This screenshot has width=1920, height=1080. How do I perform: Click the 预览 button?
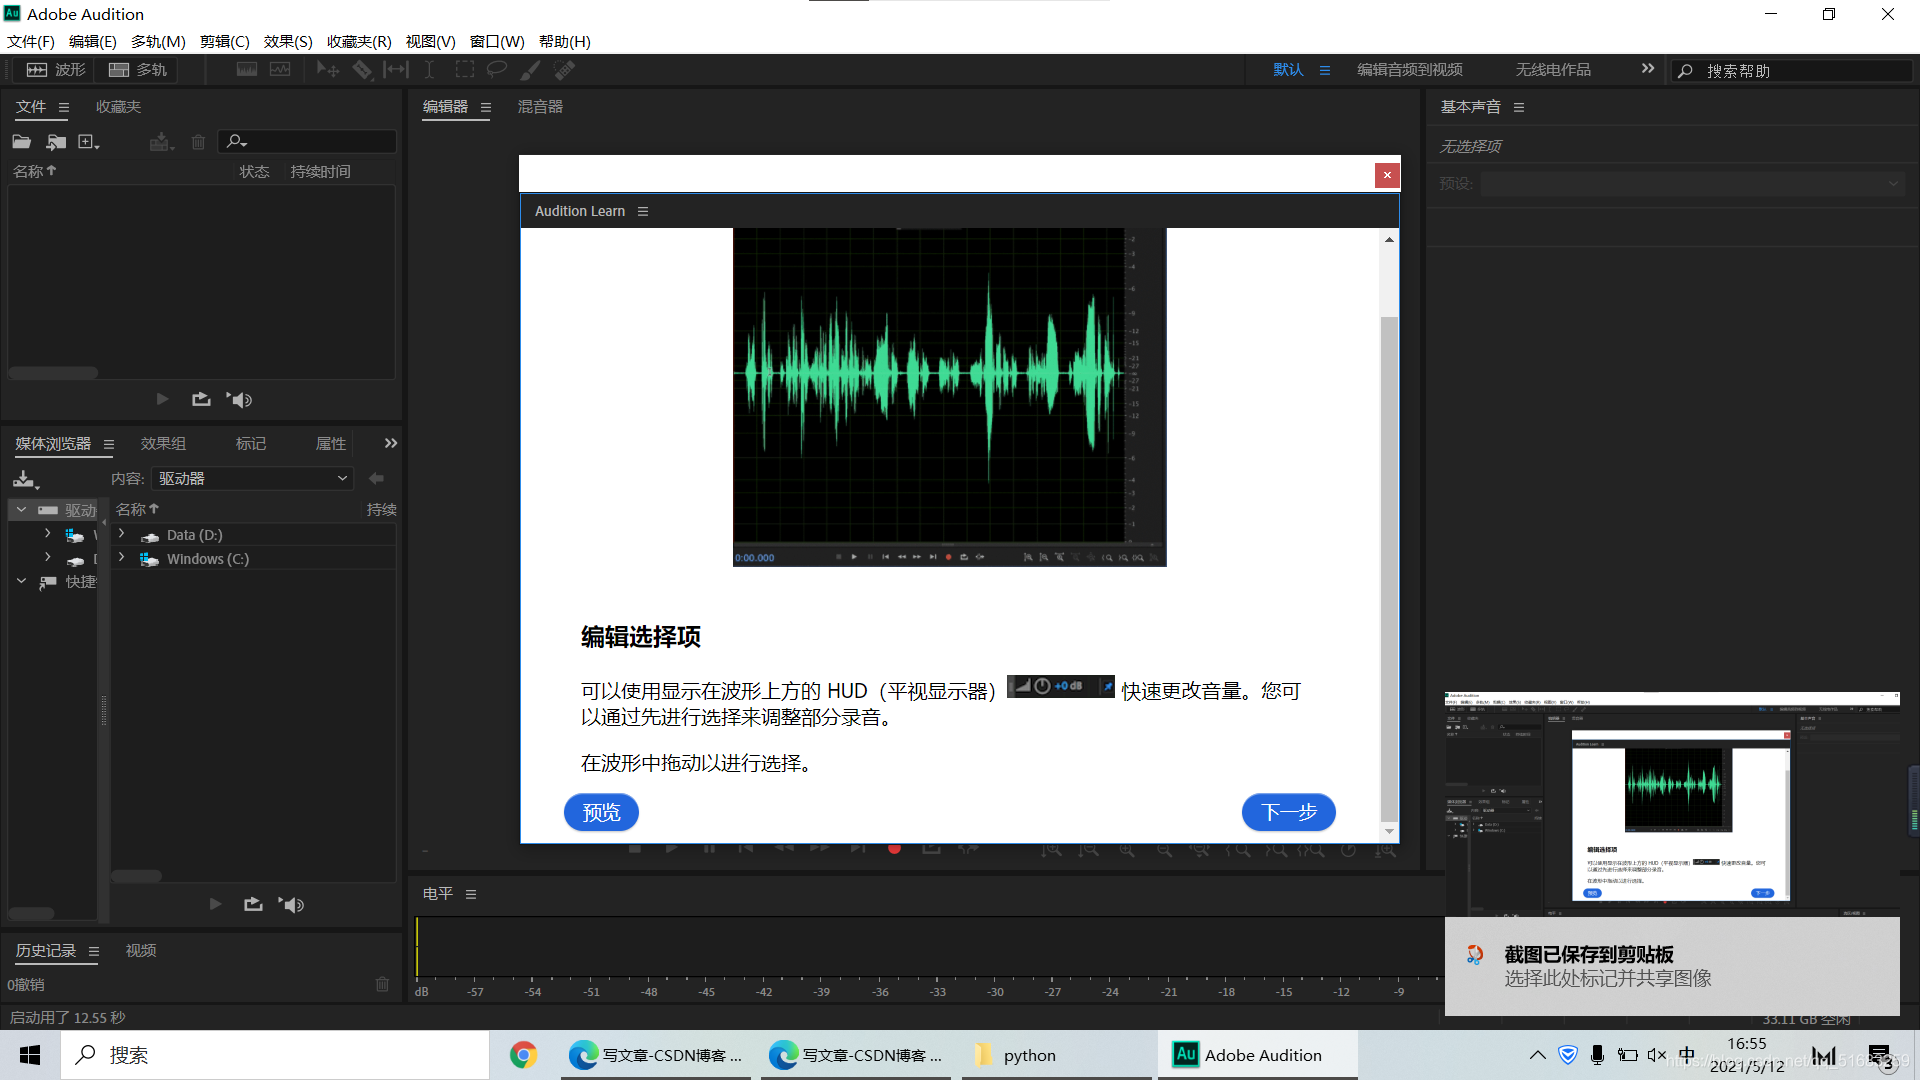(x=601, y=812)
